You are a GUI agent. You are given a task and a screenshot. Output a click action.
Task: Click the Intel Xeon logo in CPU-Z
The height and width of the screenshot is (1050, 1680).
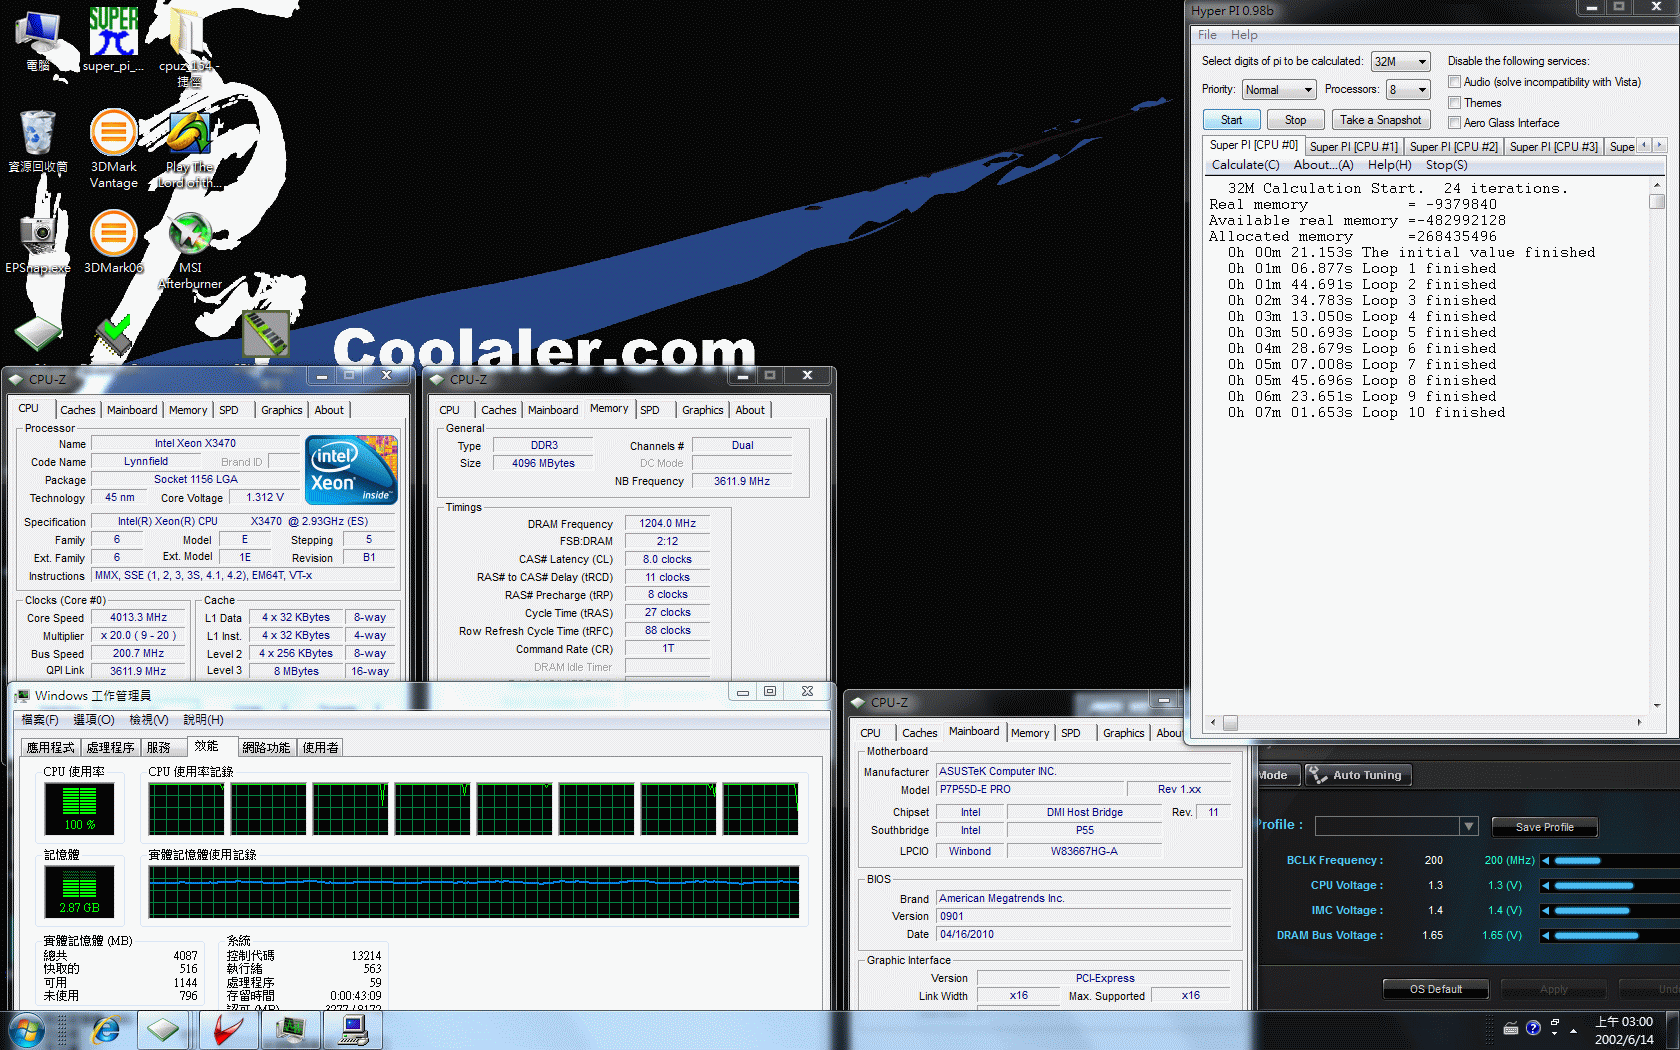click(x=352, y=469)
